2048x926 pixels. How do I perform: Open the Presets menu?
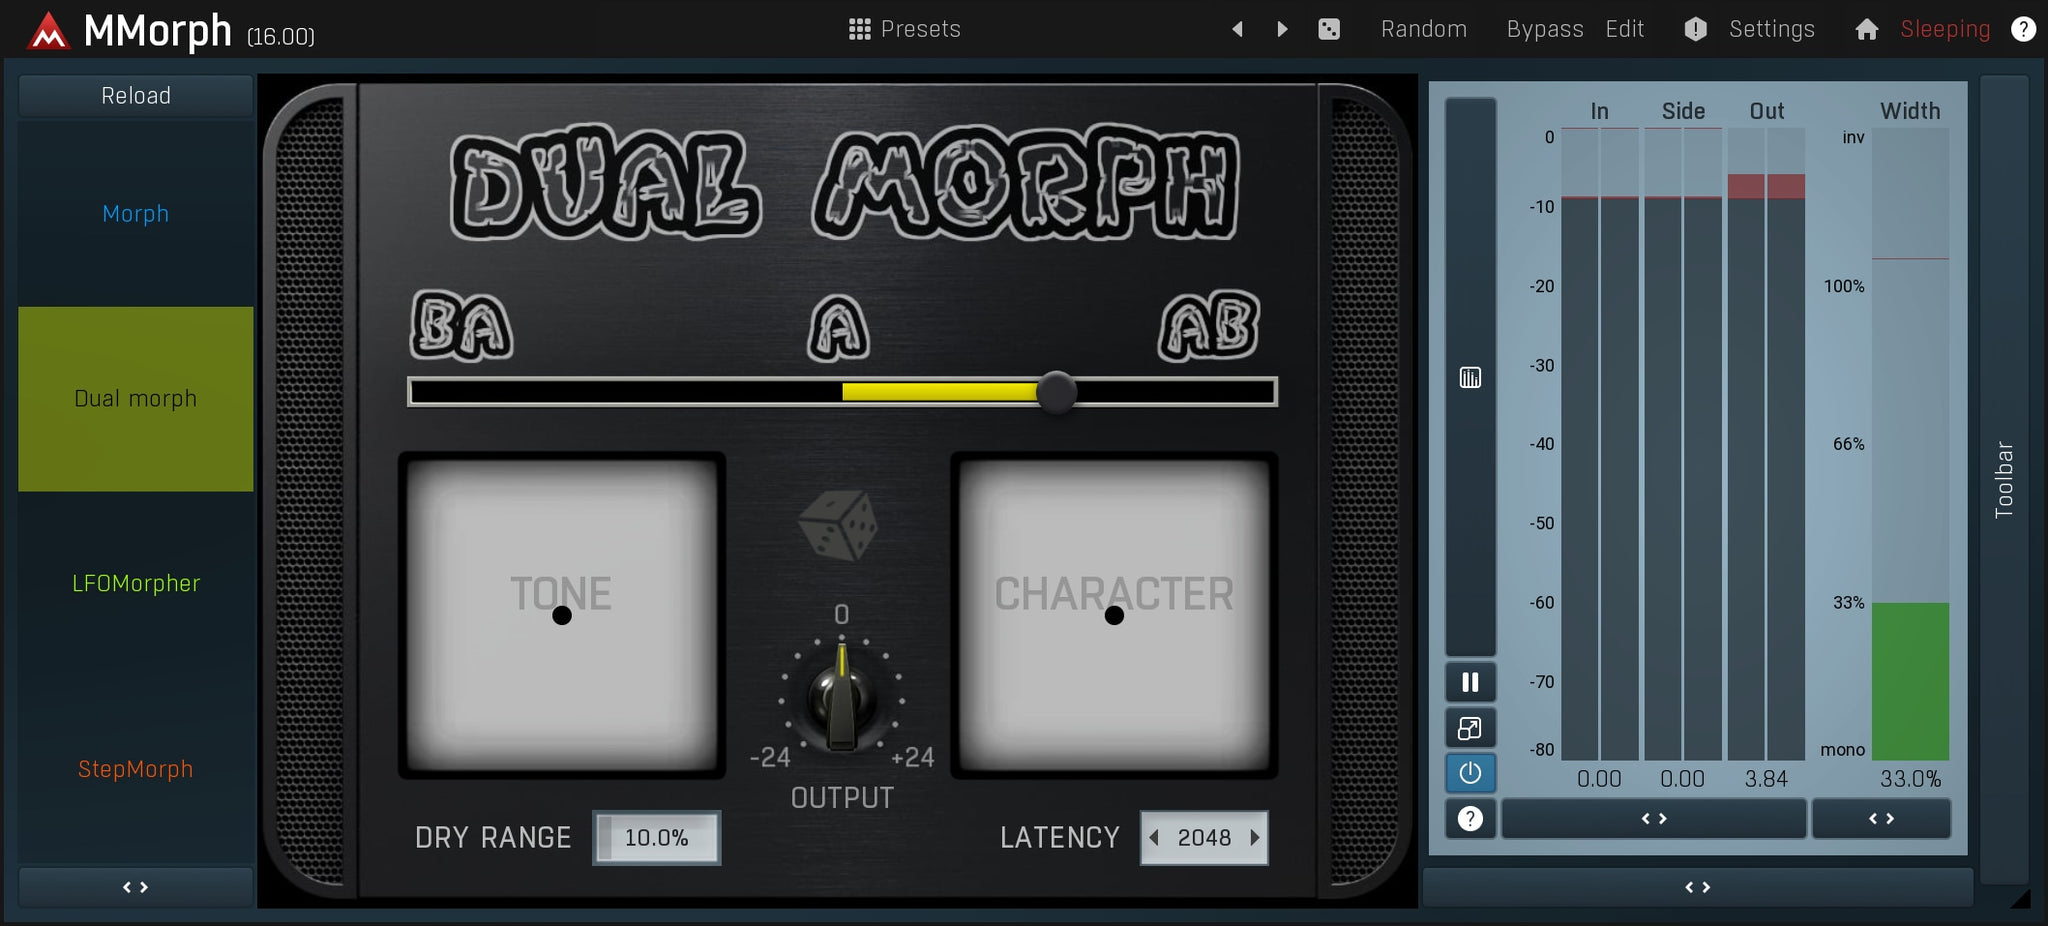901,29
